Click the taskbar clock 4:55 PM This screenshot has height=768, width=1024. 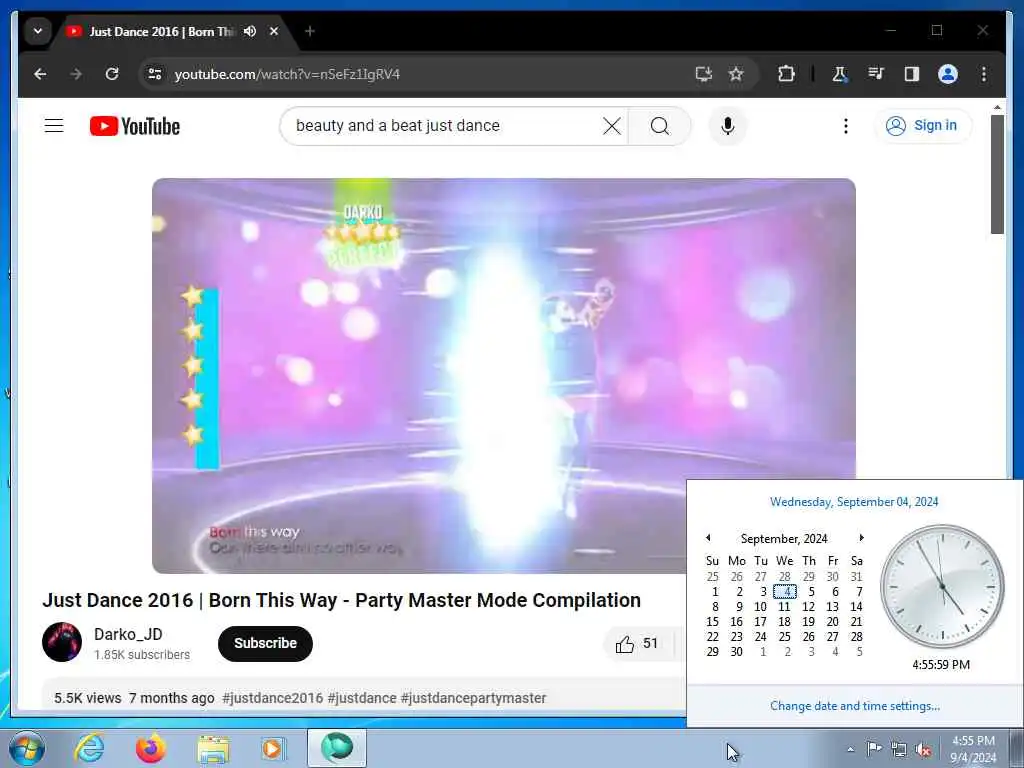pos(973,749)
